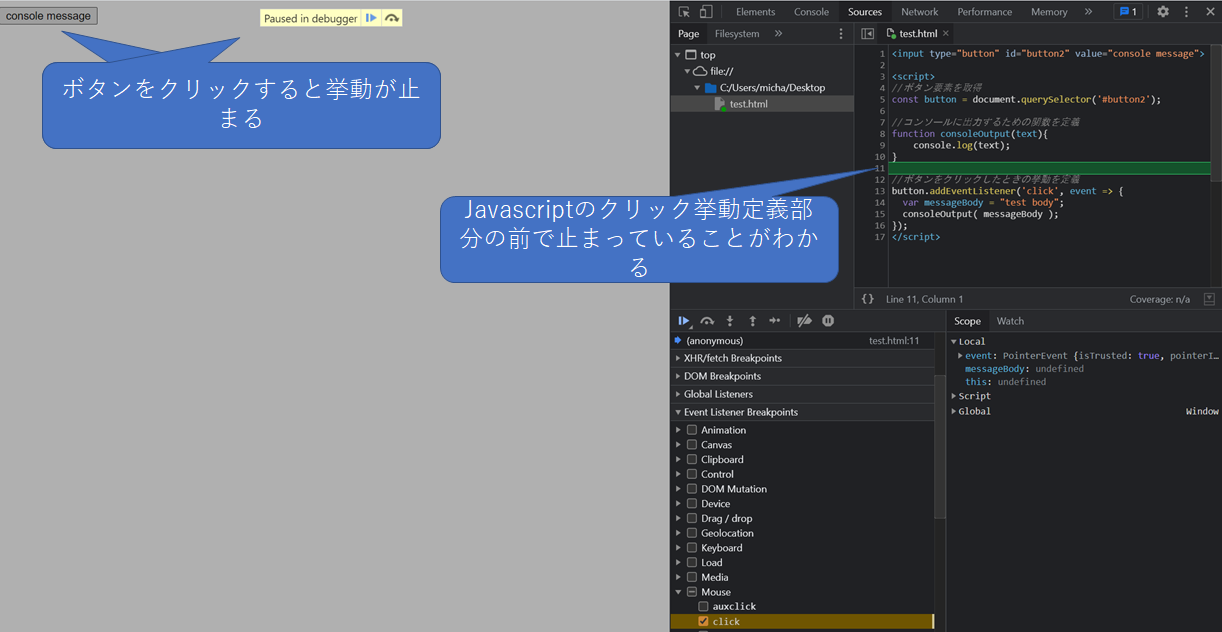Click the coverage details icon in editor status bar
The image size is (1222, 632).
coord(1209,299)
